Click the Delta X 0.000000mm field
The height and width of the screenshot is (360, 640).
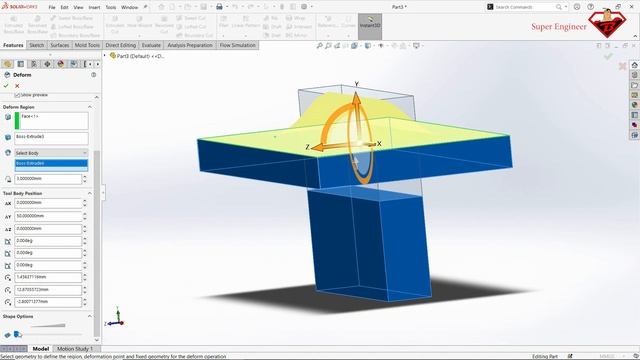pos(48,203)
